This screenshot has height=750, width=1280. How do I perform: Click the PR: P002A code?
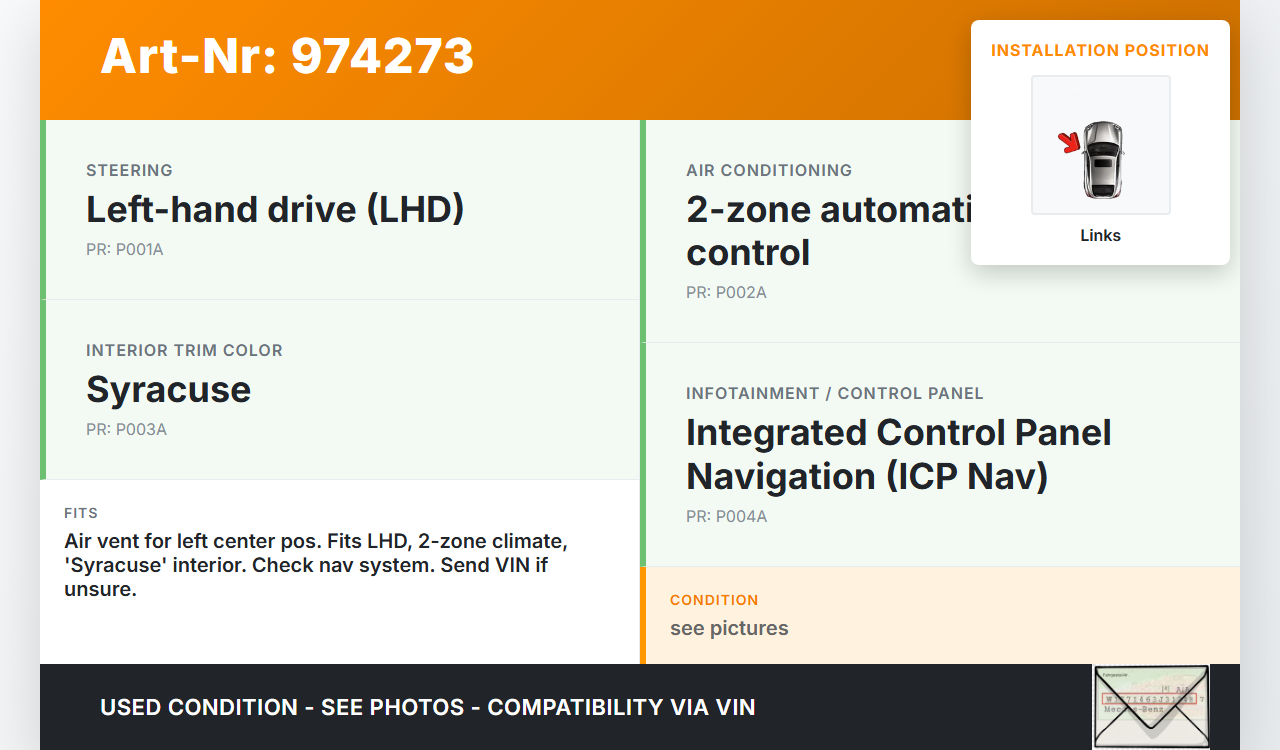pyautogui.click(x=726, y=293)
